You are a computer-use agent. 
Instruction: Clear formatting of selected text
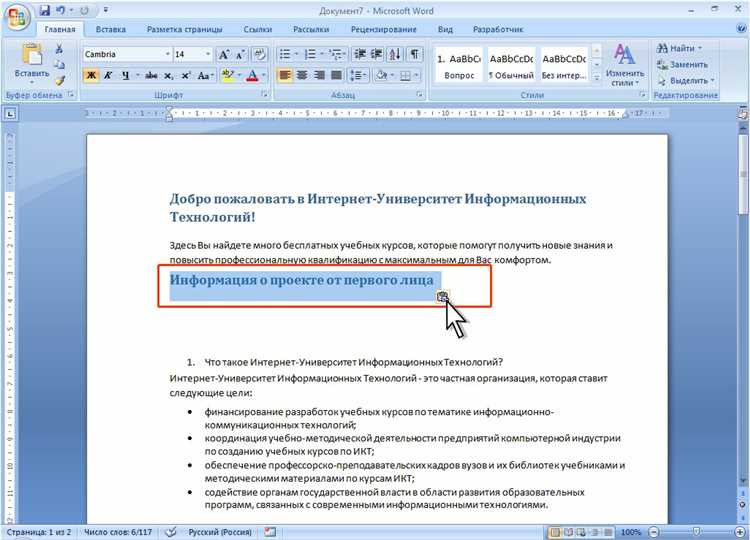pyautogui.click(x=260, y=54)
